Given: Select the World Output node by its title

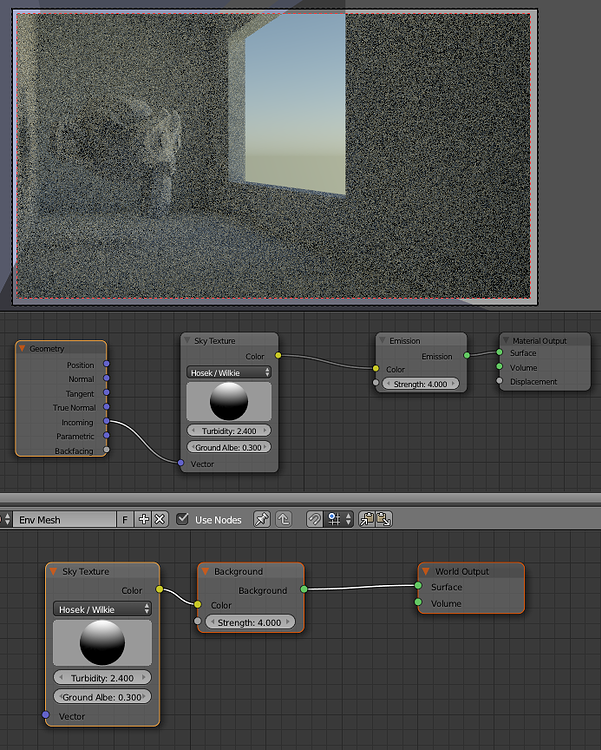Looking at the screenshot, I should [462, 571].
